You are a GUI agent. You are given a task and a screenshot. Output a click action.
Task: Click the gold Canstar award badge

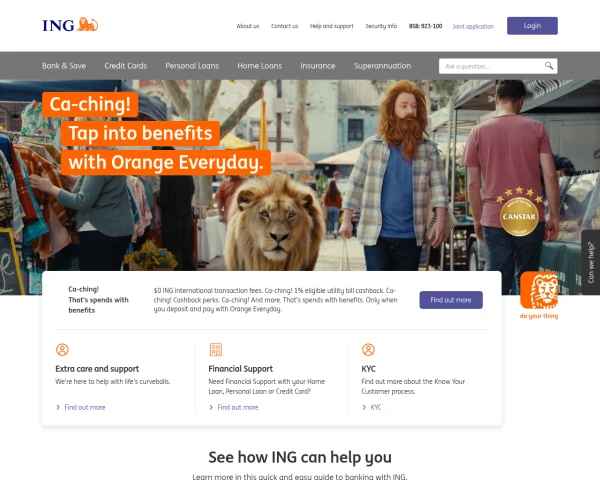(519, 212)
